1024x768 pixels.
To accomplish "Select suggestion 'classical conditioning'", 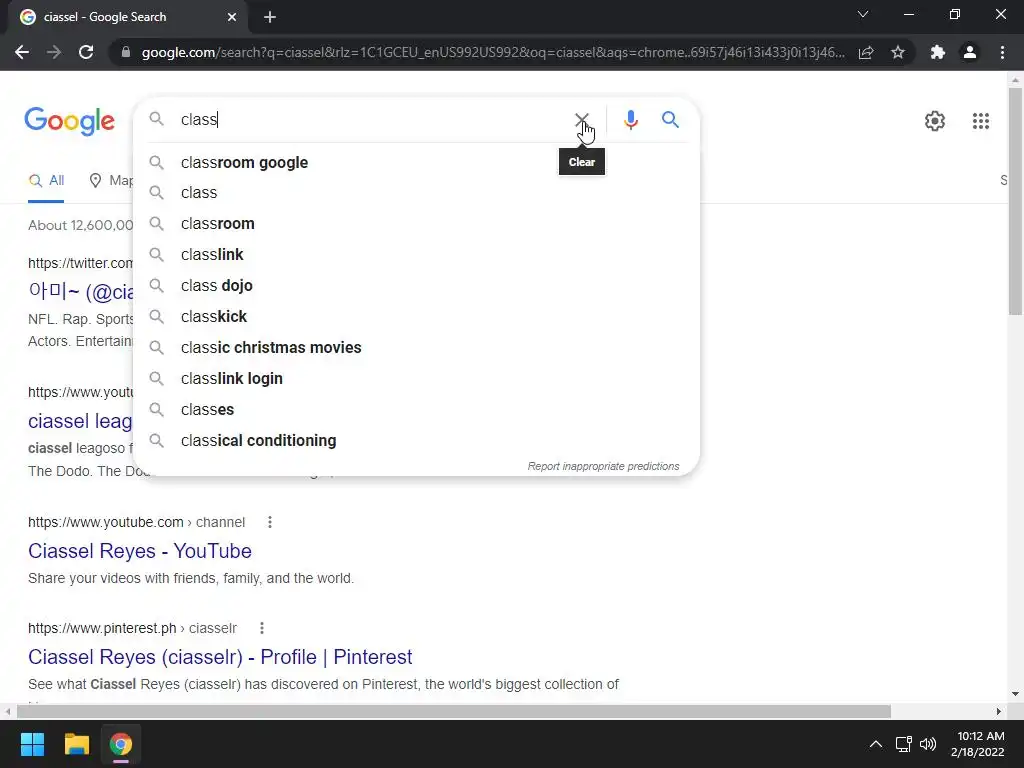I will point(416,441).
